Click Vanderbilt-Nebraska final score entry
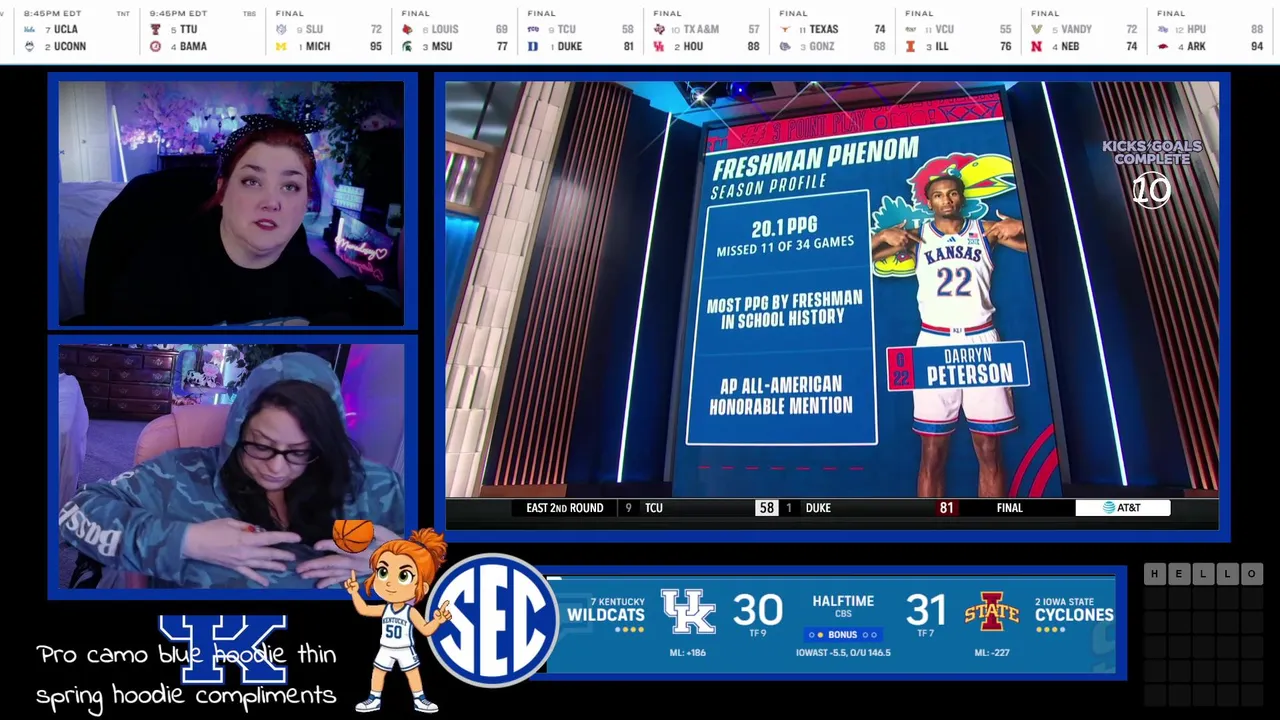This screenshot has width=1280, height=720. pos(1084,32)
